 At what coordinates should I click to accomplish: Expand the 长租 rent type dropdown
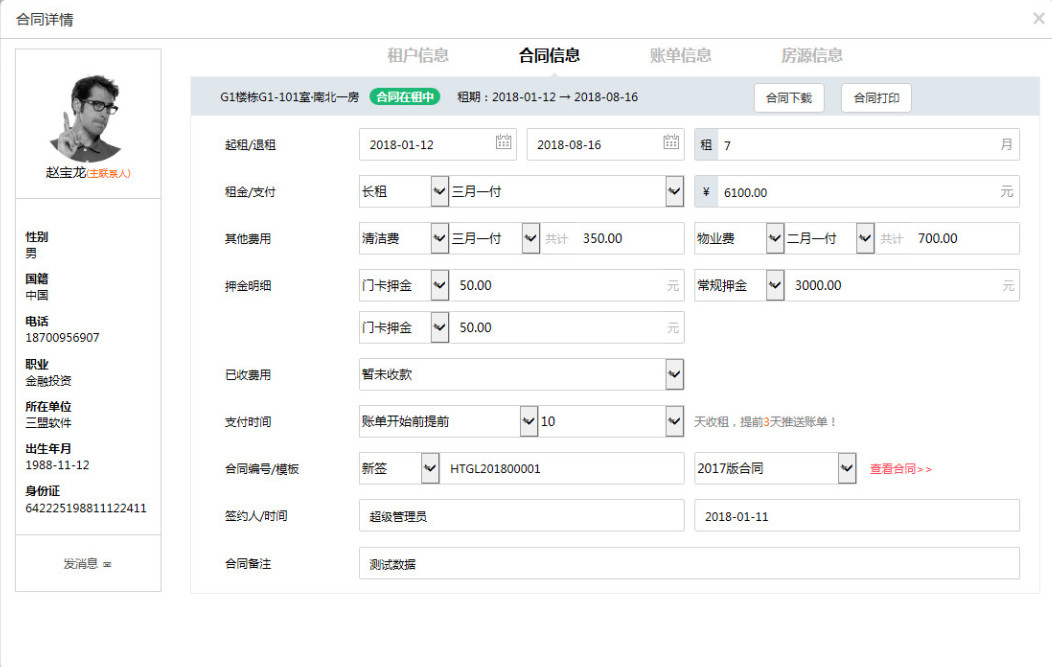point(439,191)
